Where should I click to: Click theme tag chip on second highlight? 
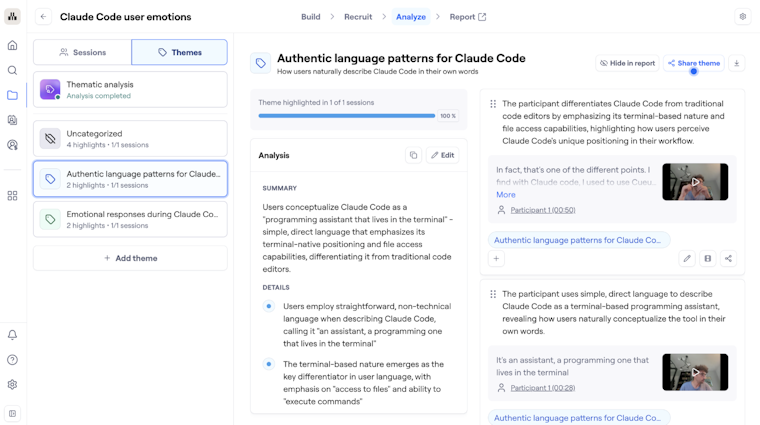tap(579, 418)
